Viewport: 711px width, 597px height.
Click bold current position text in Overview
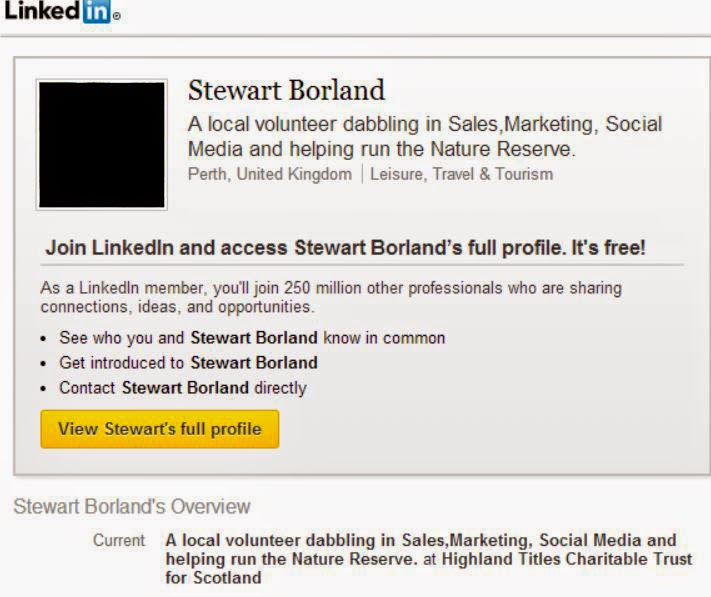(x=420, y=540)
